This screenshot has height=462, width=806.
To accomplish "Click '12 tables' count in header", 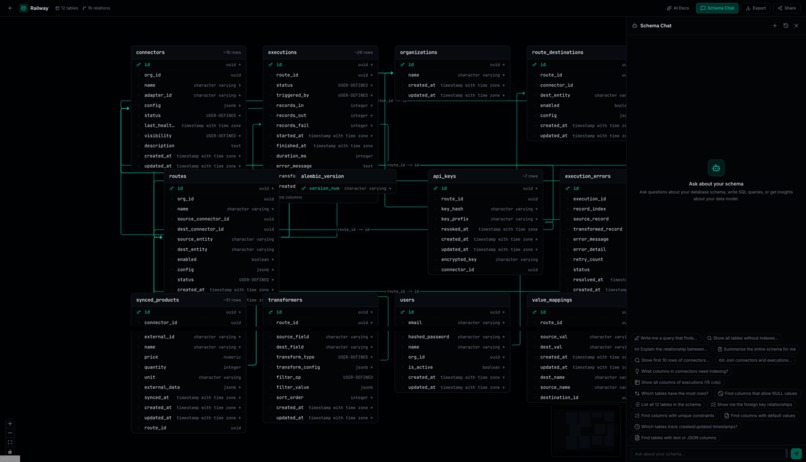I will [x=67, y=8].
